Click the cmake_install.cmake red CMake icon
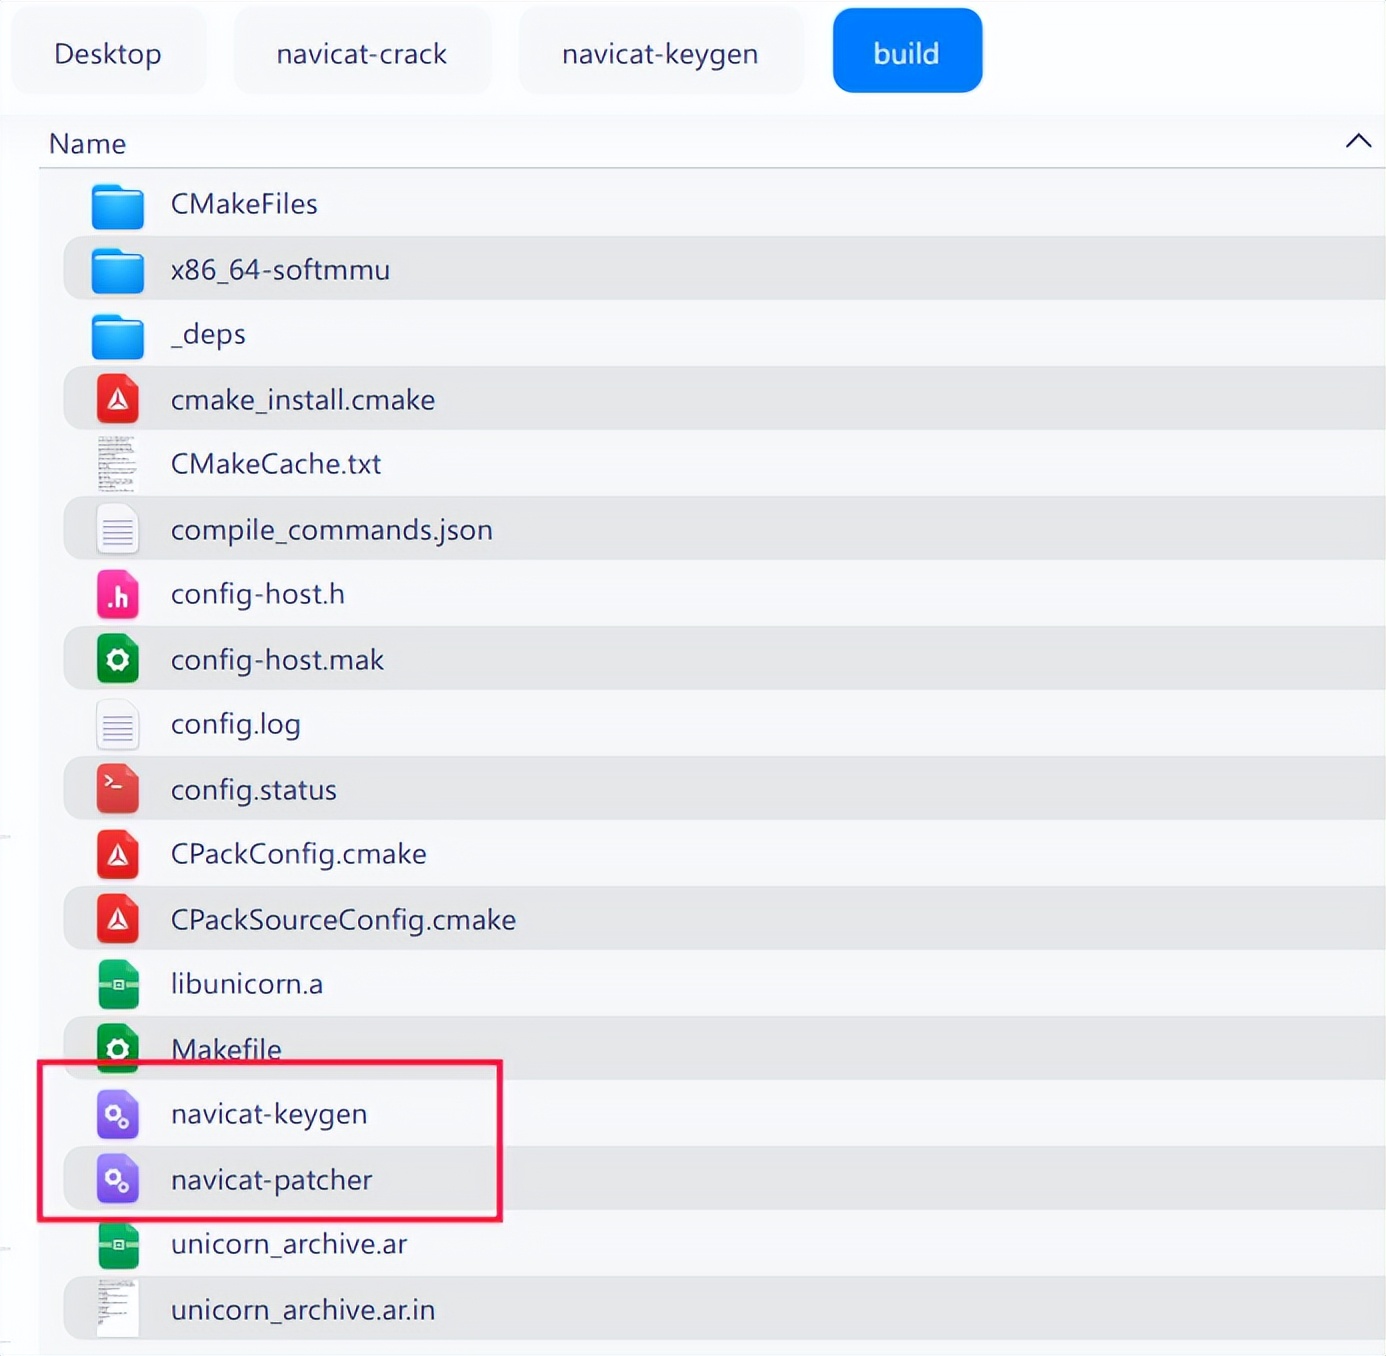 point(117,399)
